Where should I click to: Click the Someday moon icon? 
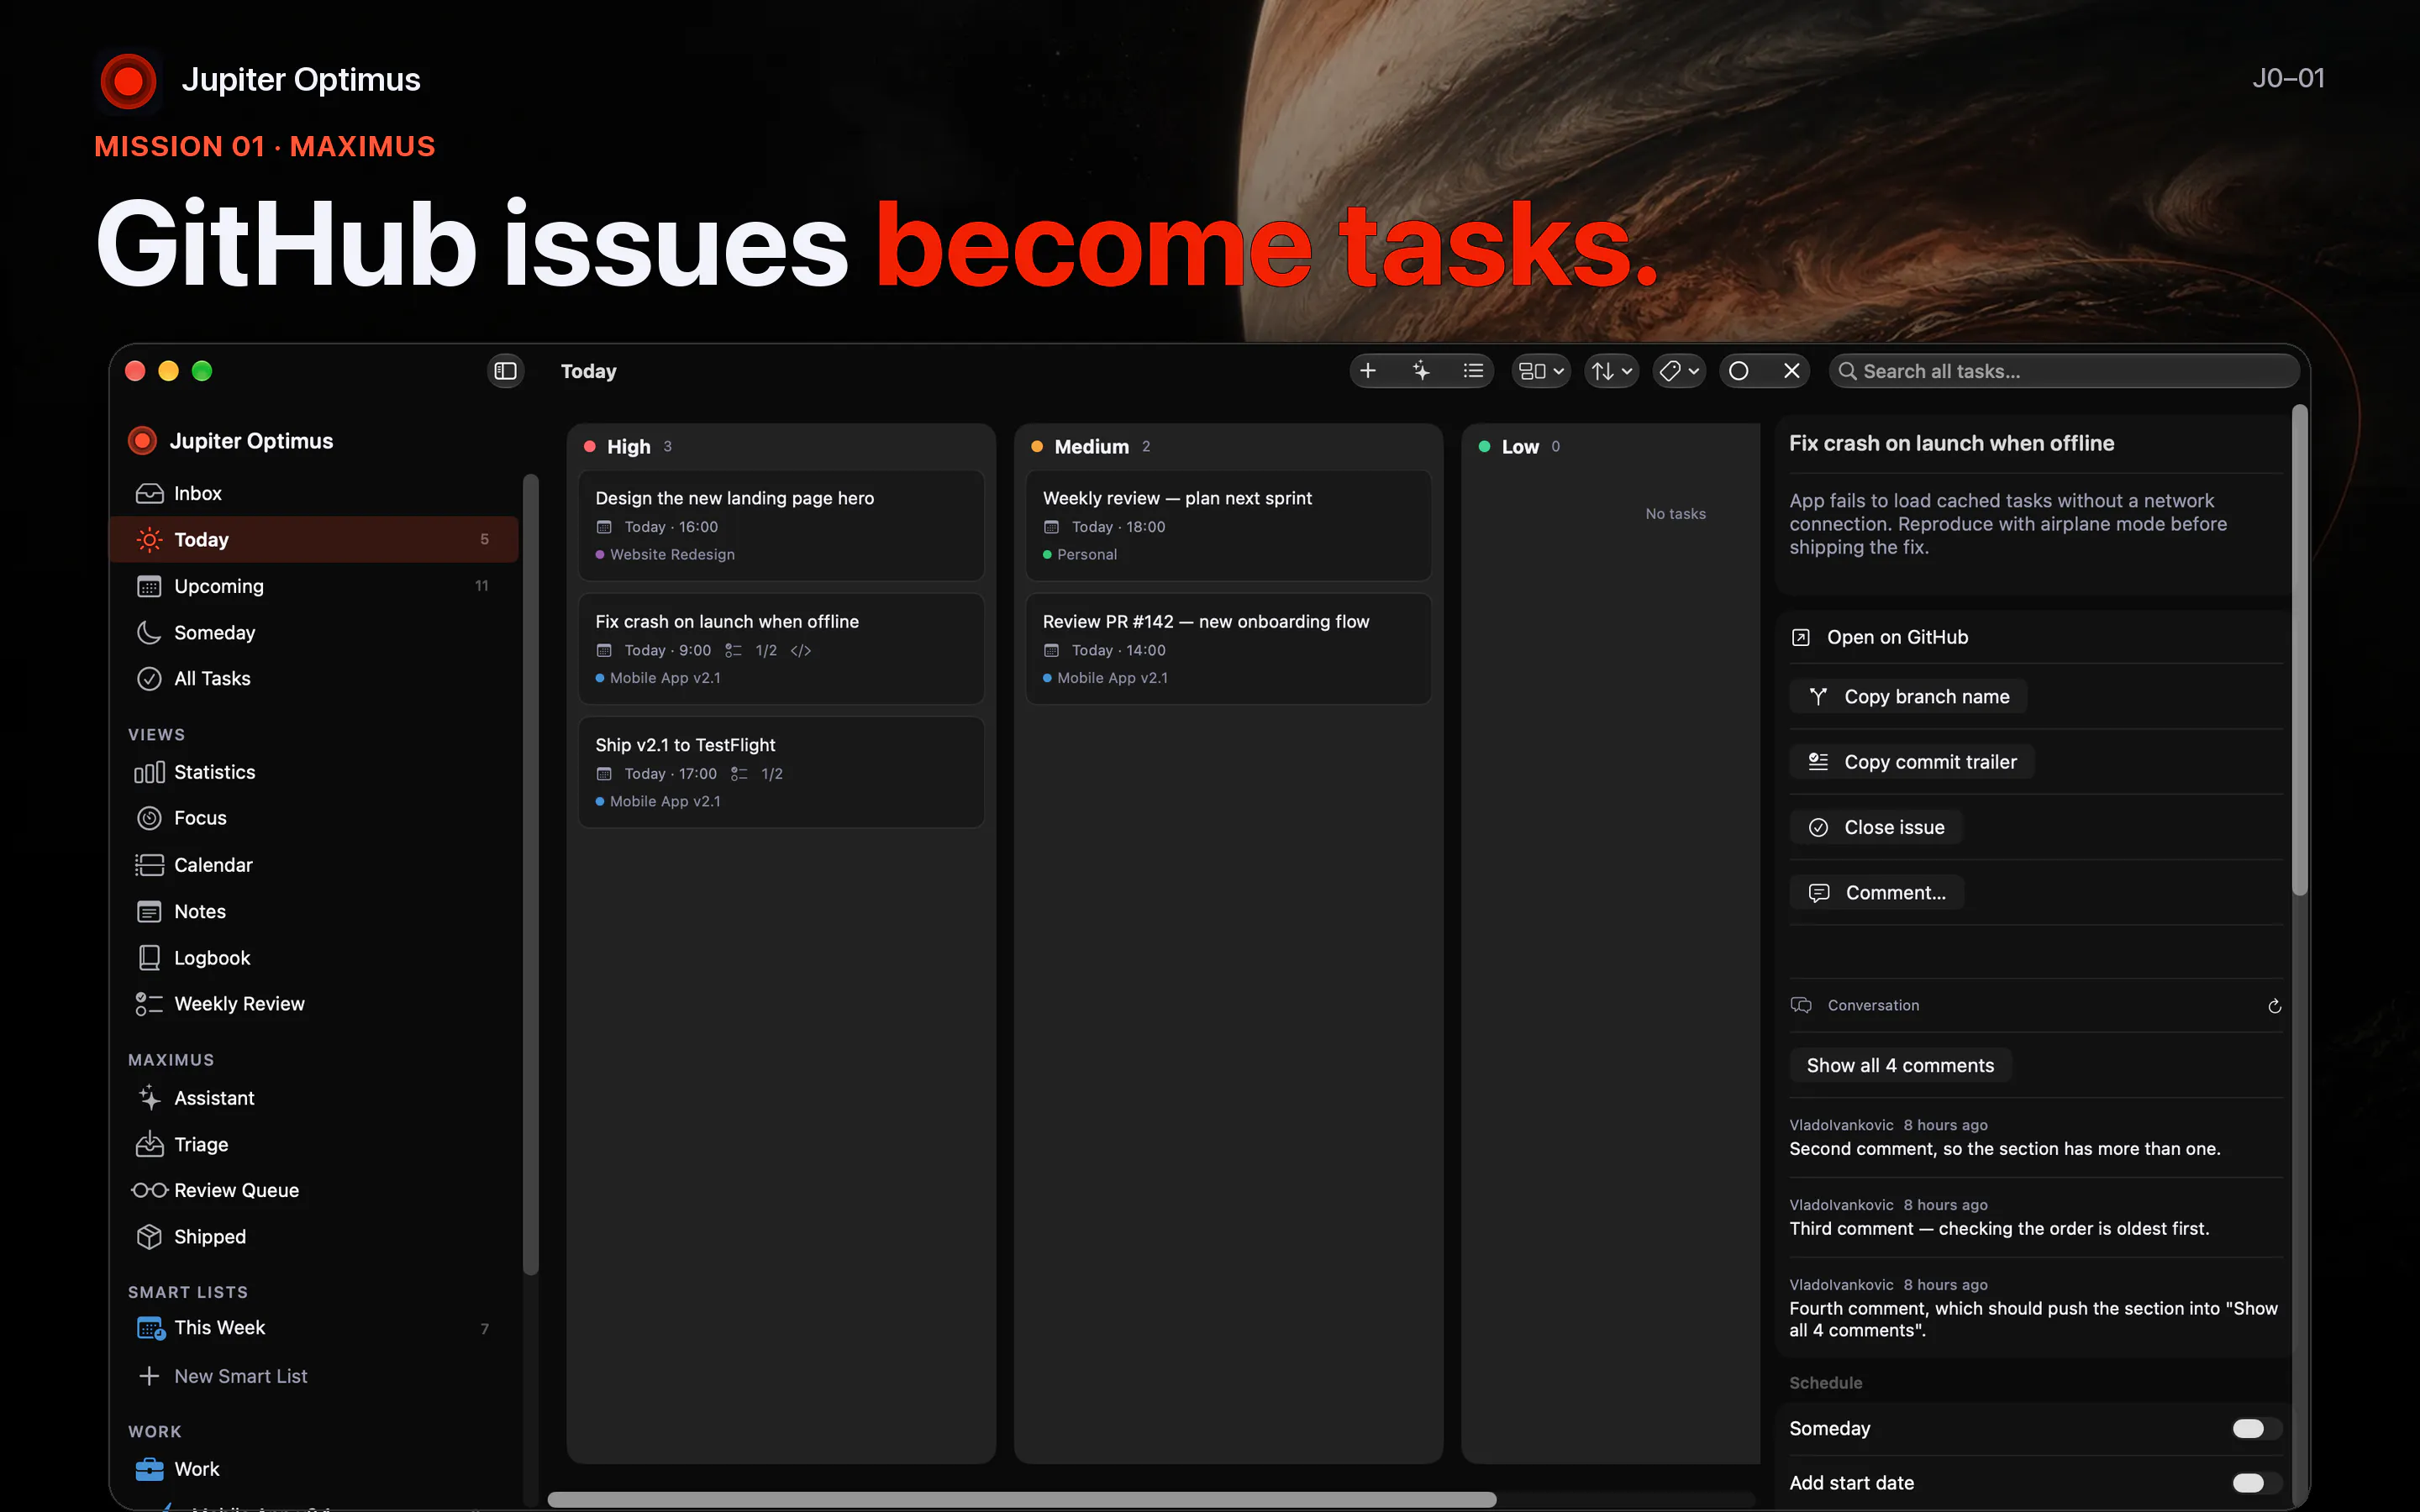click(149, 633)
